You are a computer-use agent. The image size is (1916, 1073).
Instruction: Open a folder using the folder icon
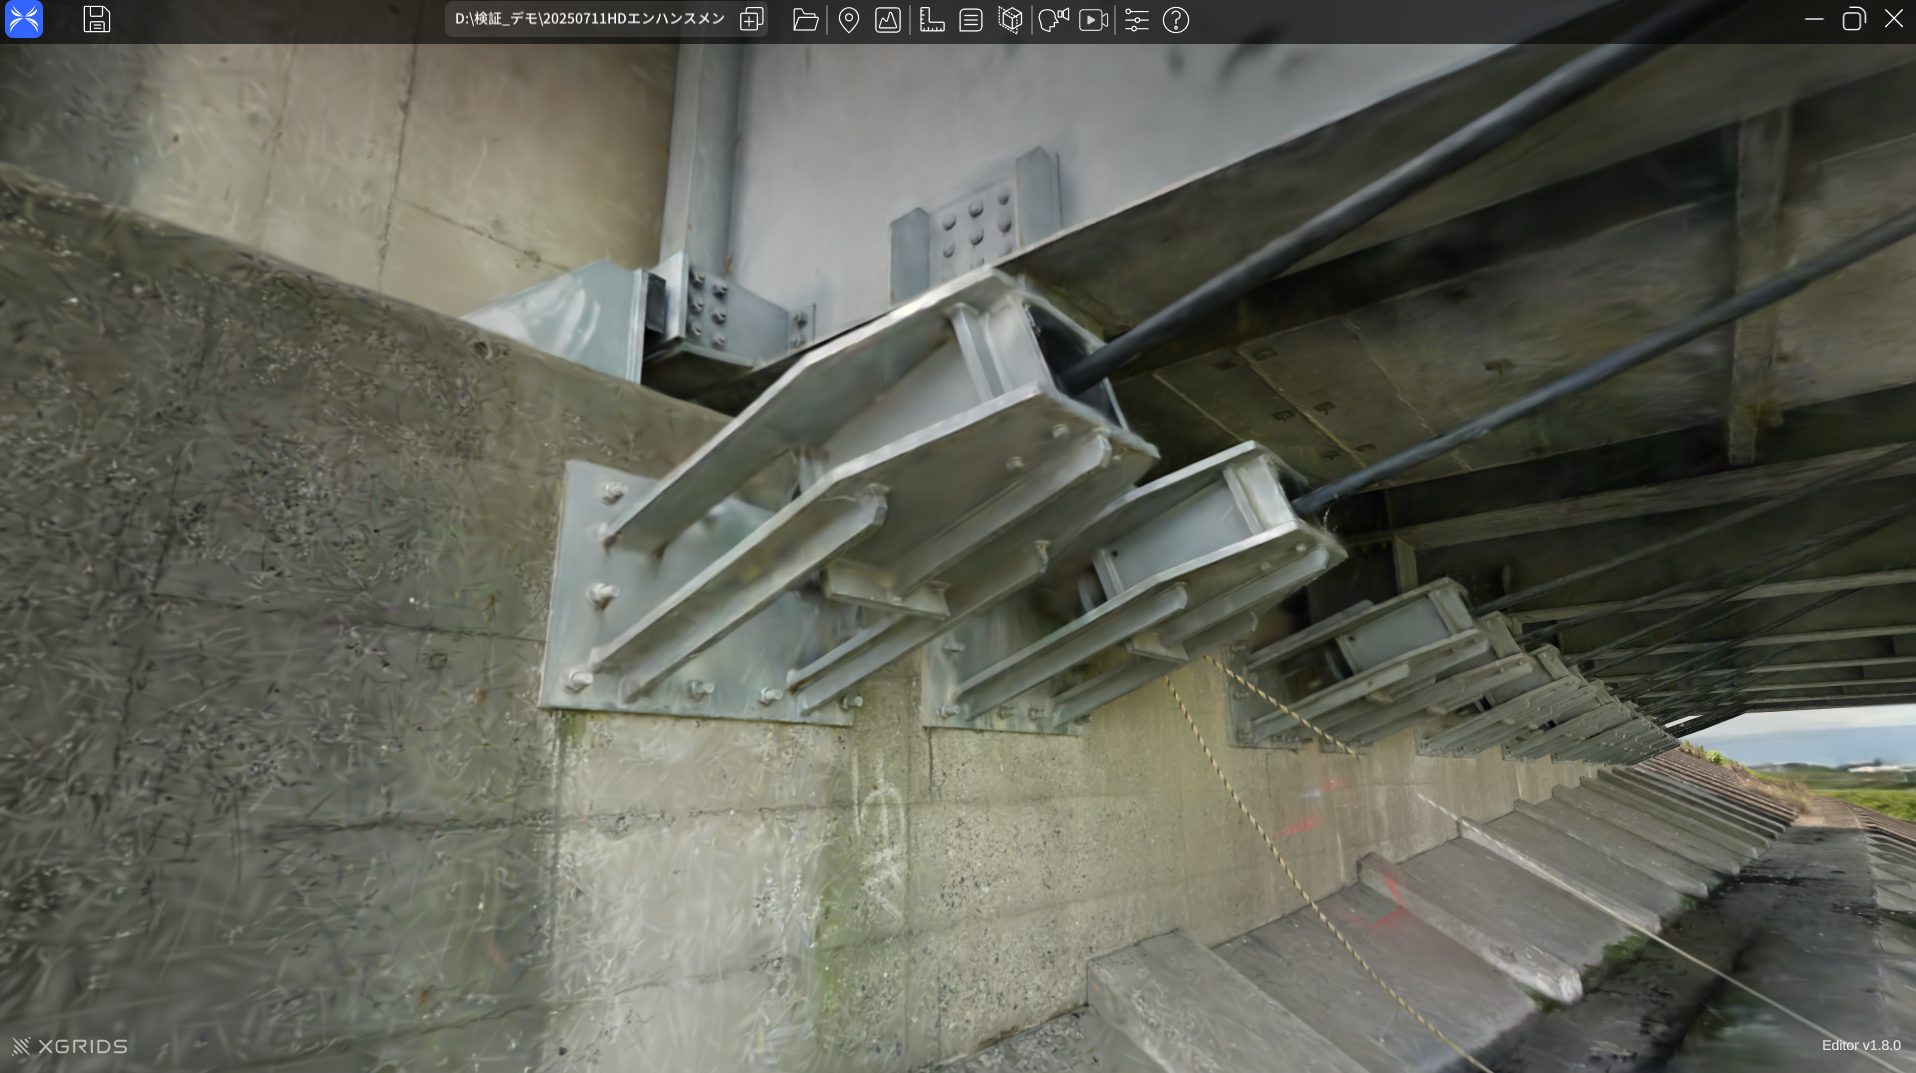805,20
